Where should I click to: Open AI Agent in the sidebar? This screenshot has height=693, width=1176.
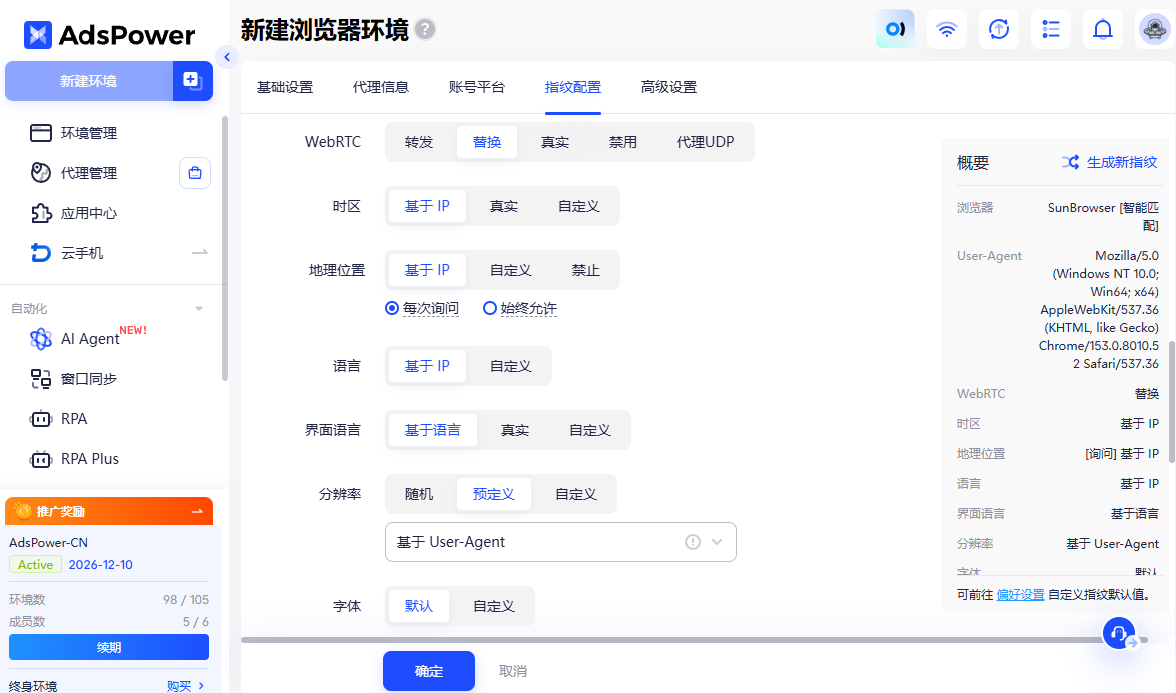(x=88, y=338)
